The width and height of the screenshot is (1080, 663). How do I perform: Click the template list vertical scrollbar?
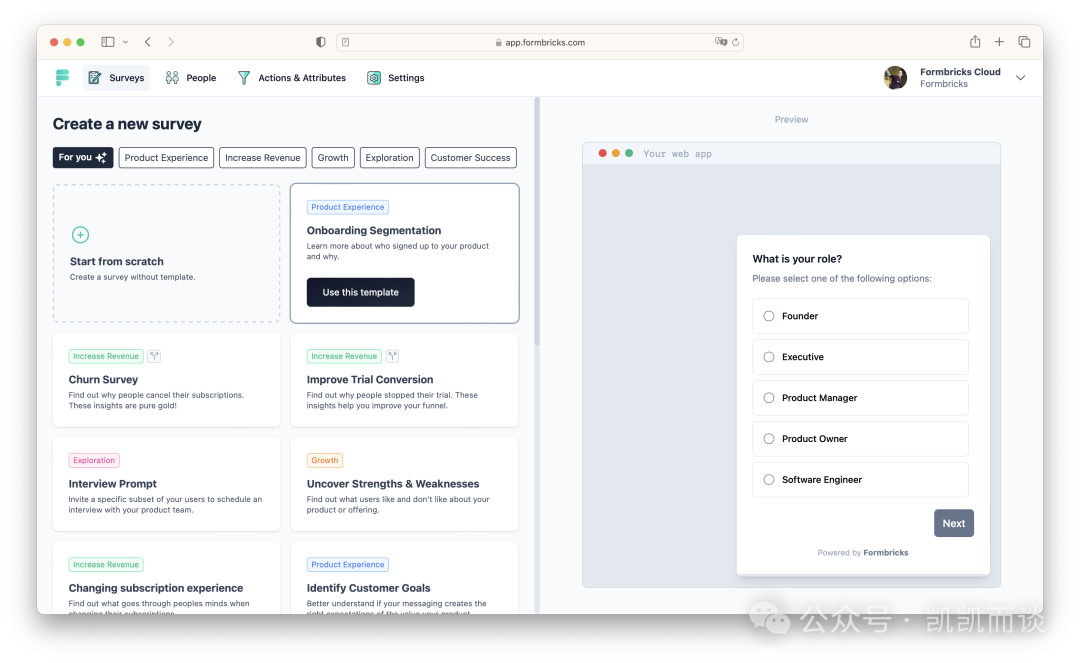[537, 222]
